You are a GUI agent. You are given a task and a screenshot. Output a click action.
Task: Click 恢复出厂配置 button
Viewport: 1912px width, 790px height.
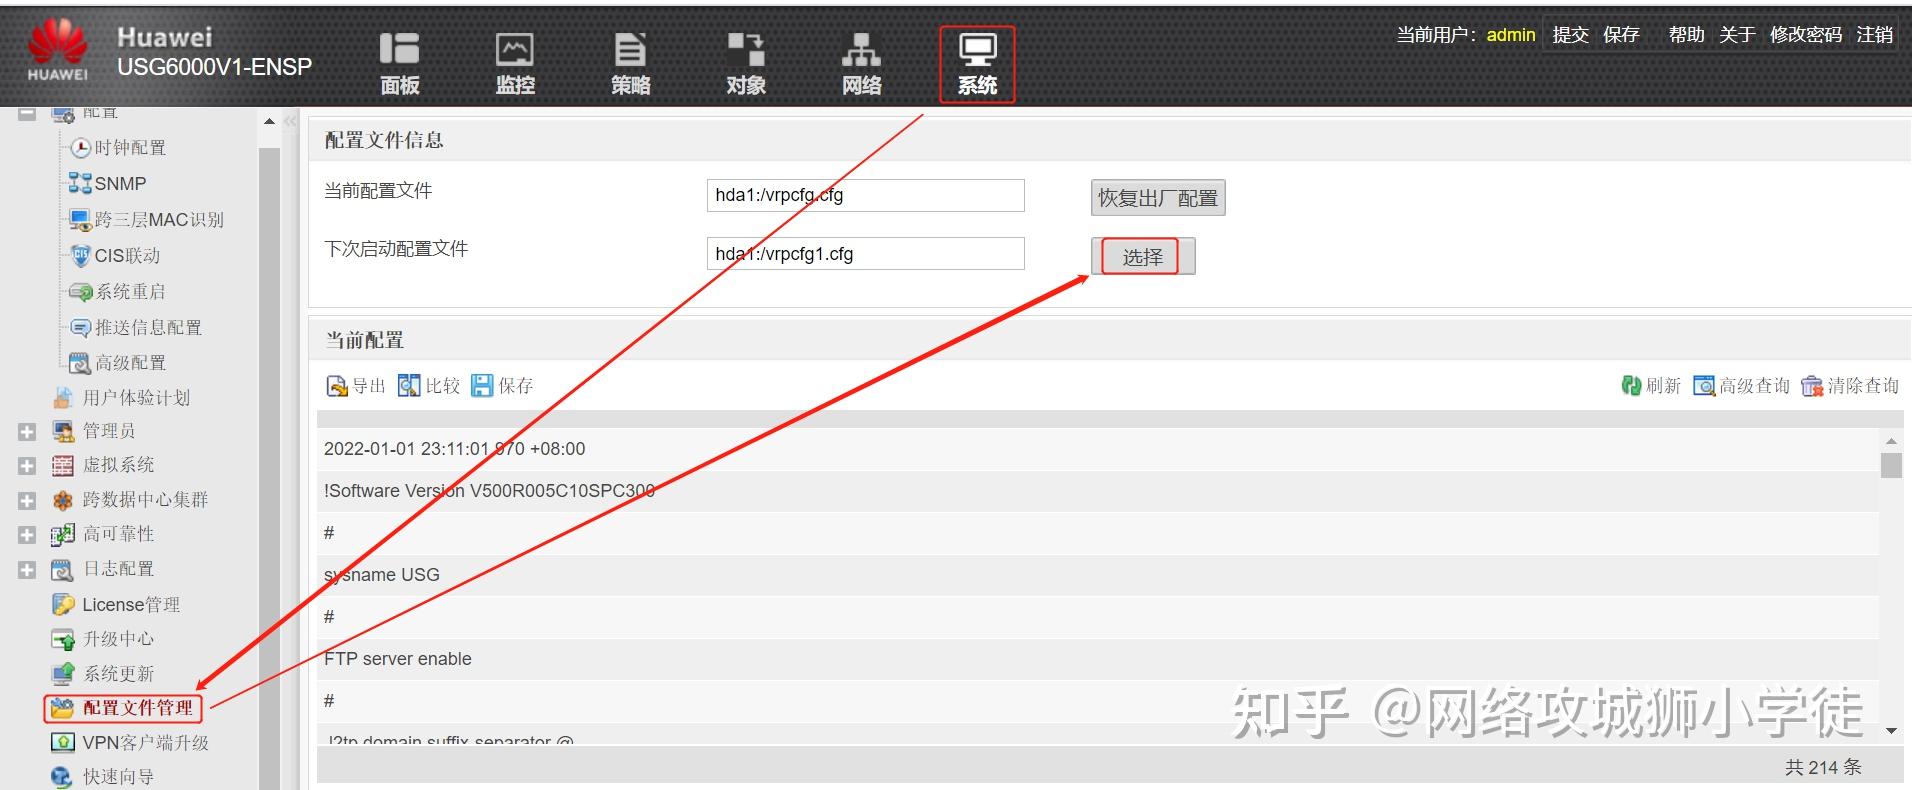[x=1158, y=198]
